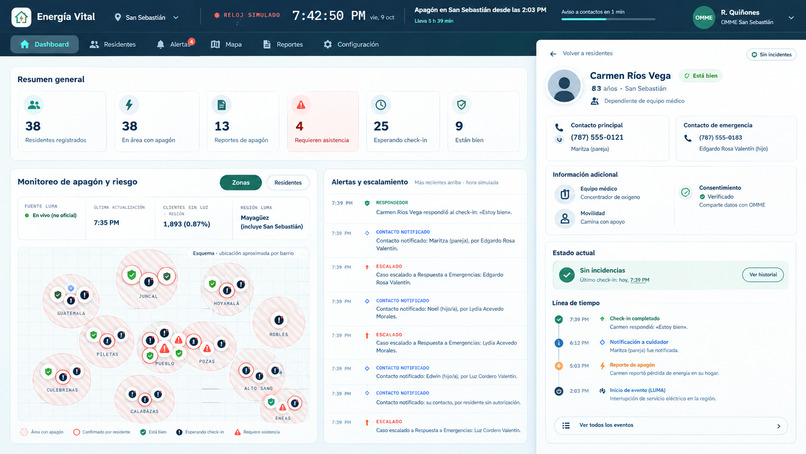
Task: Switch to the Residentes view toggle
Action: tap(288, 183)
